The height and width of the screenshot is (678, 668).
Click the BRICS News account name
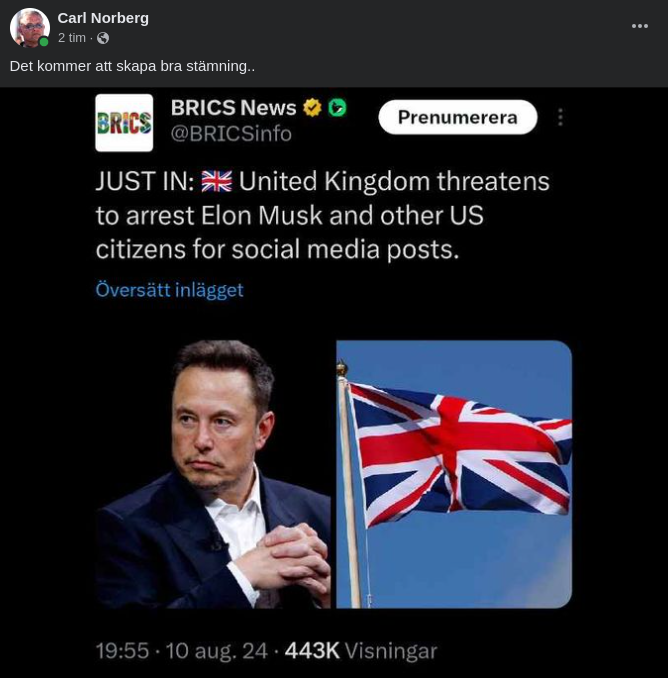click(x=233, y=108)
